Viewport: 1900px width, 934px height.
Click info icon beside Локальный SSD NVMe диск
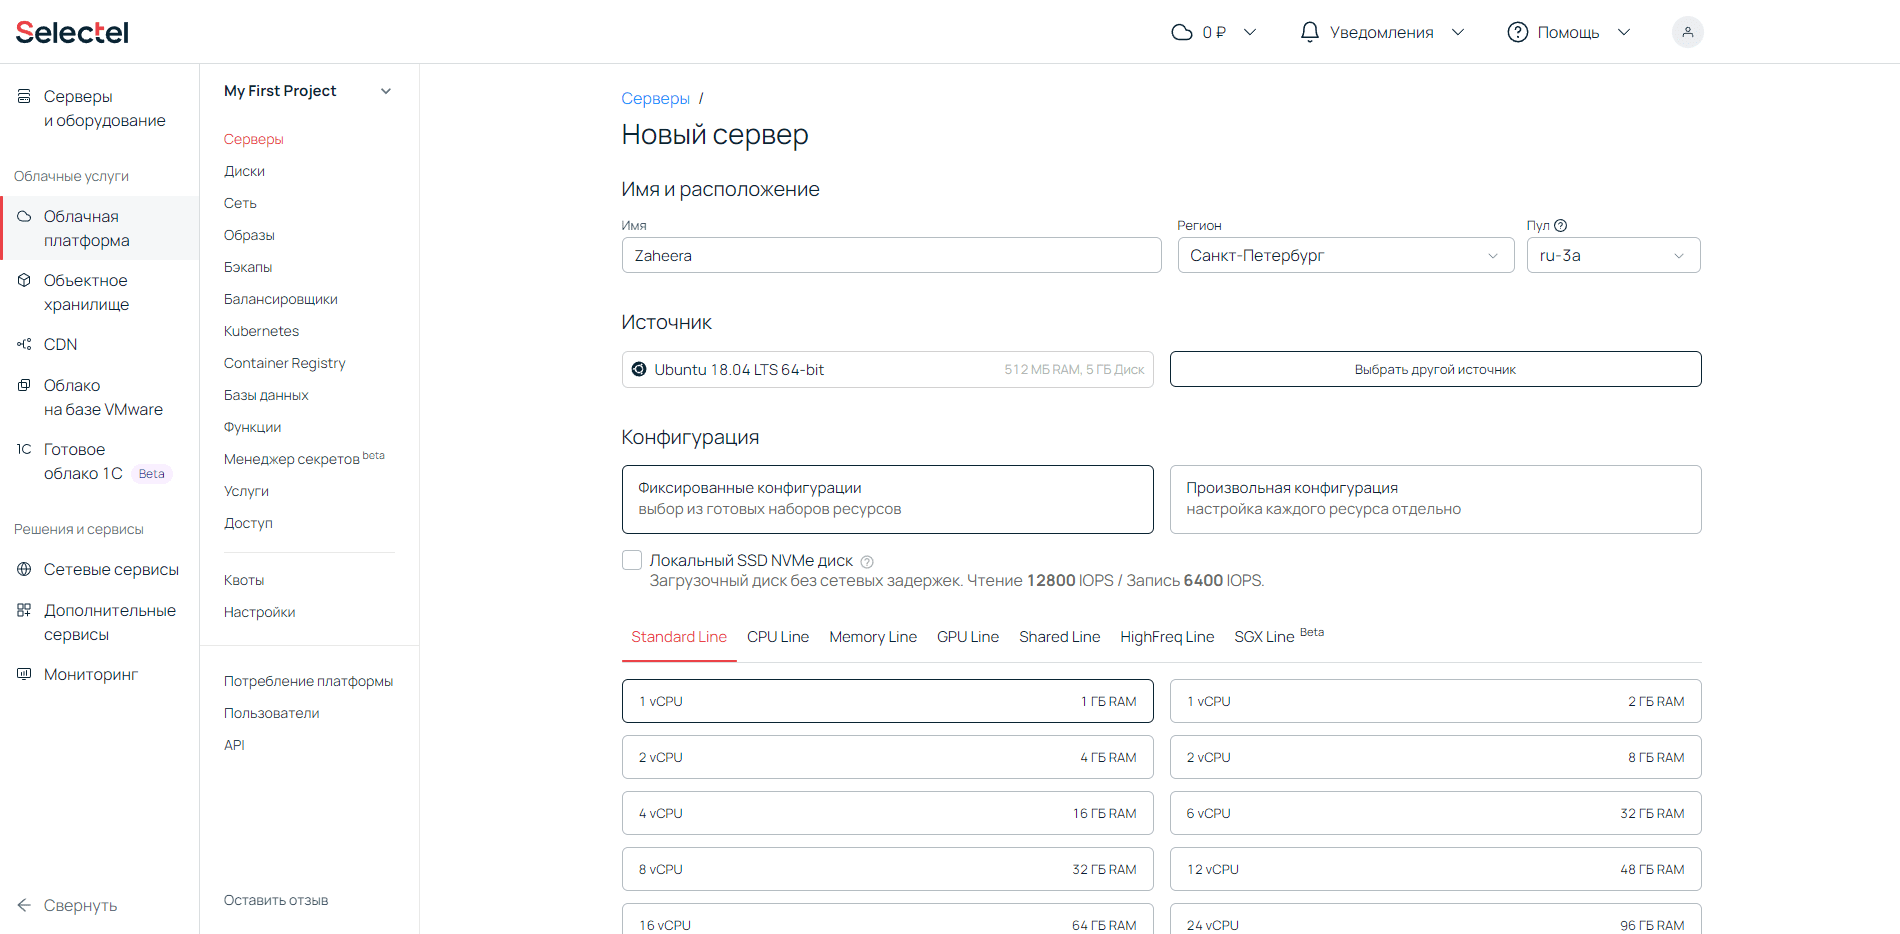(x=867, y=562)
